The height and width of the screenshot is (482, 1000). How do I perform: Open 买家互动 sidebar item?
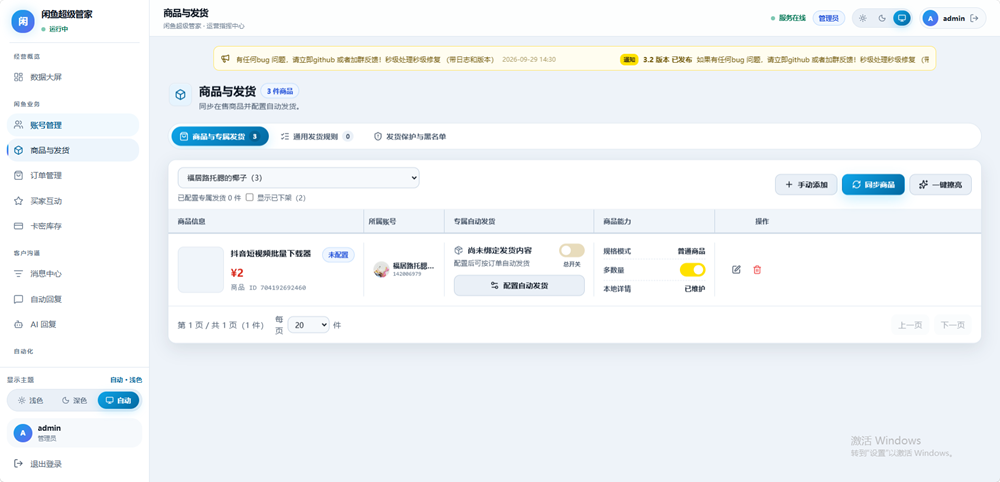point(73,201)
